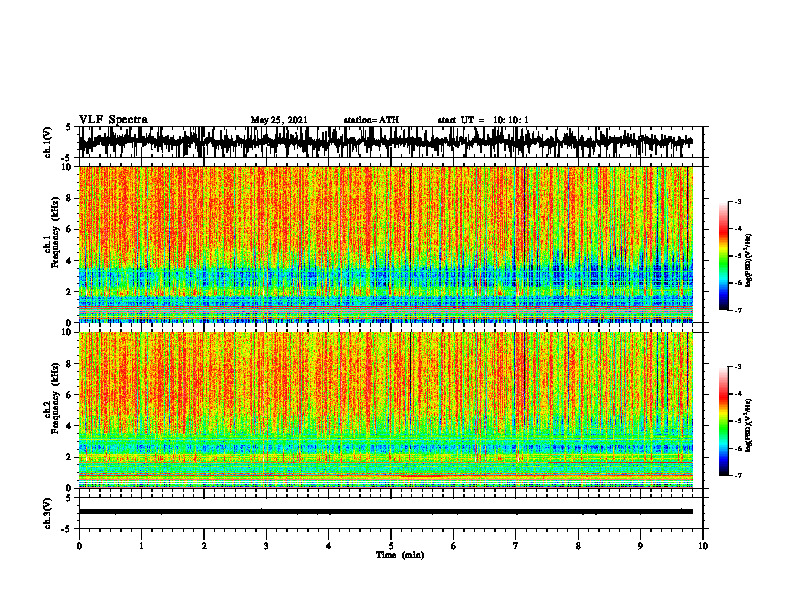Click time axis tick label '10'

[703, 546]
